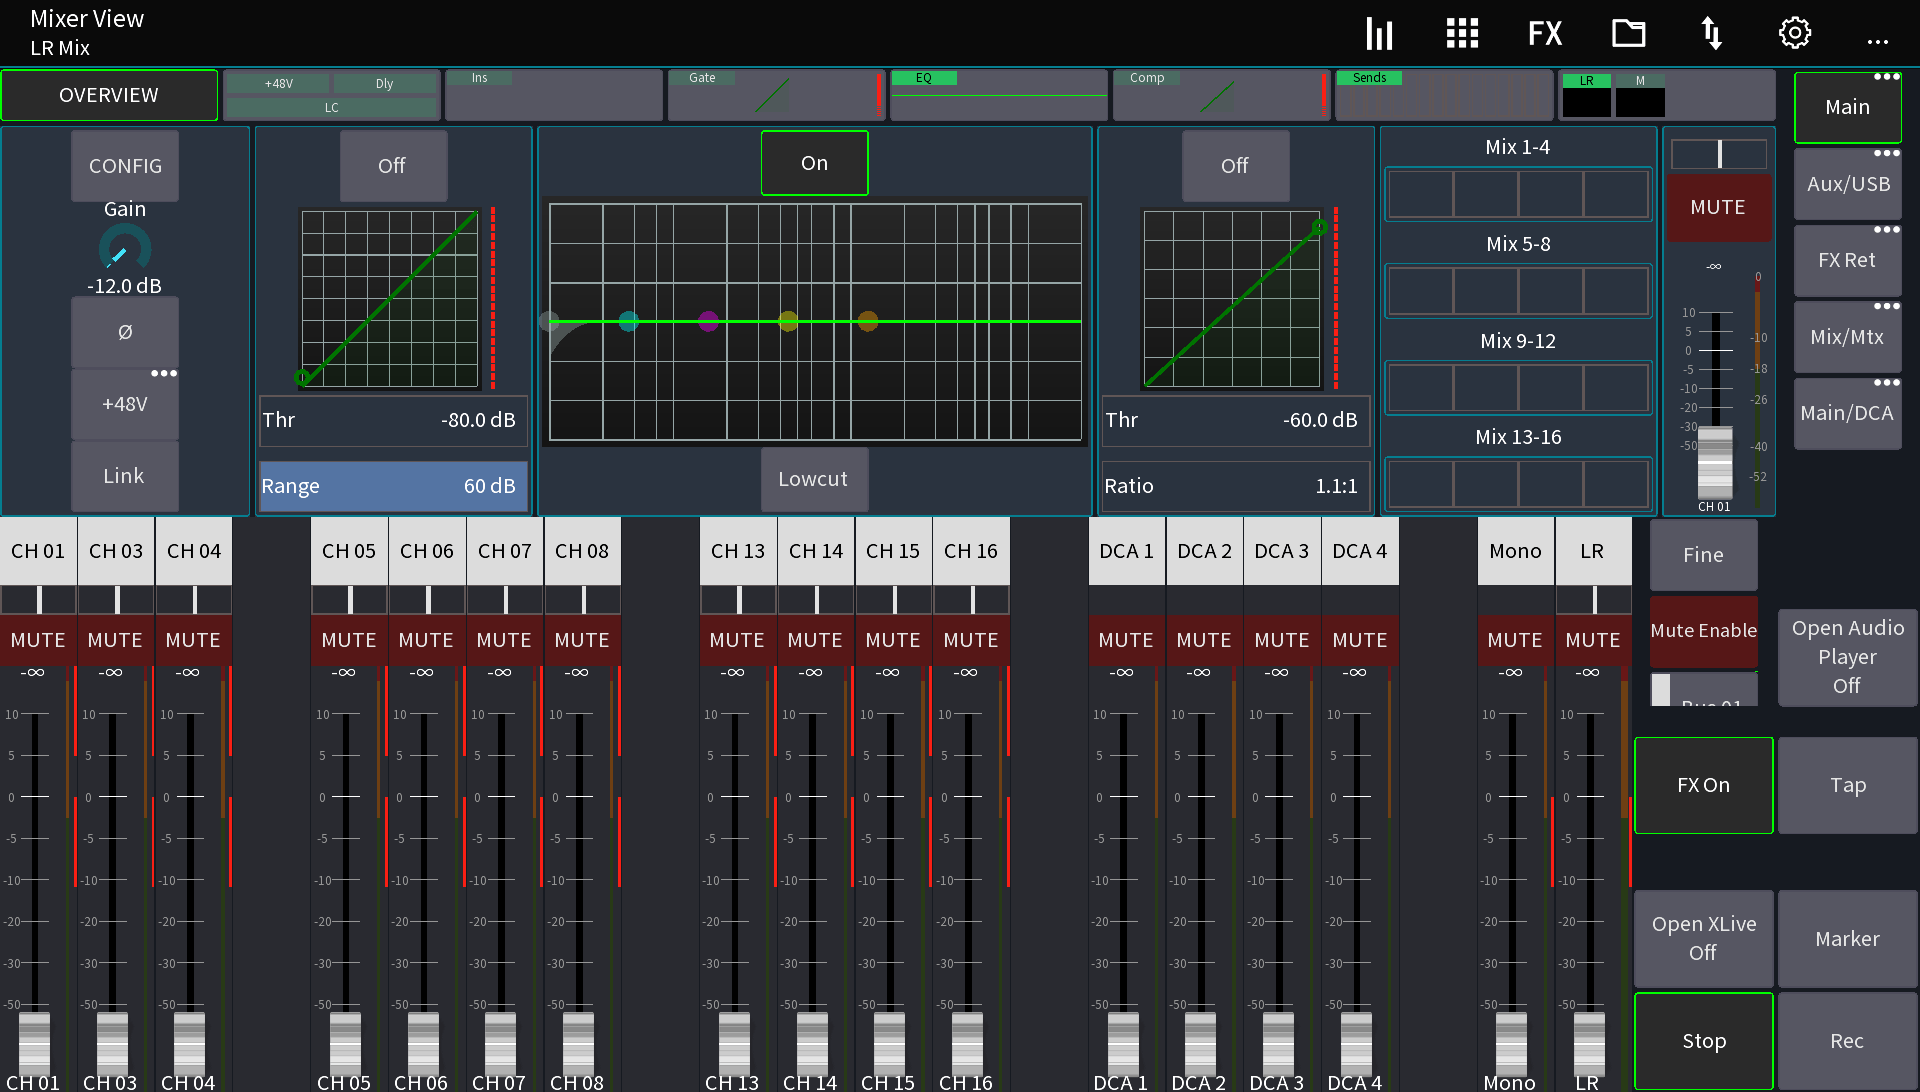1920x1092 pixels.
Task: Open the ellipsis overflow menu
Action: (1877, 40)
